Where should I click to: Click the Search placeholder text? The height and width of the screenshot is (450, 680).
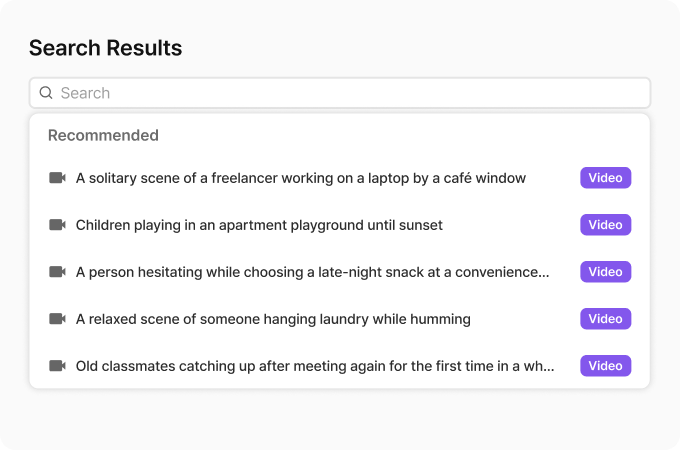[85, 93]
